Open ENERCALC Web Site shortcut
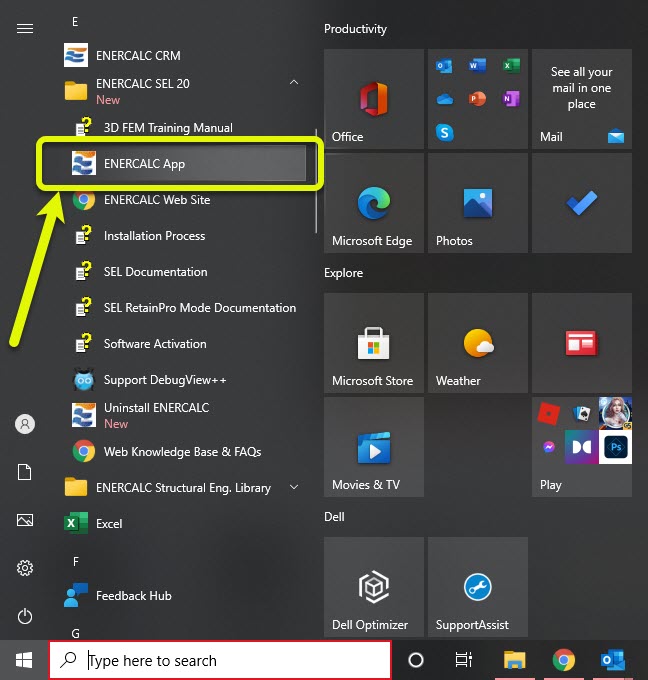The image size is (648, 680). point(182,199)
